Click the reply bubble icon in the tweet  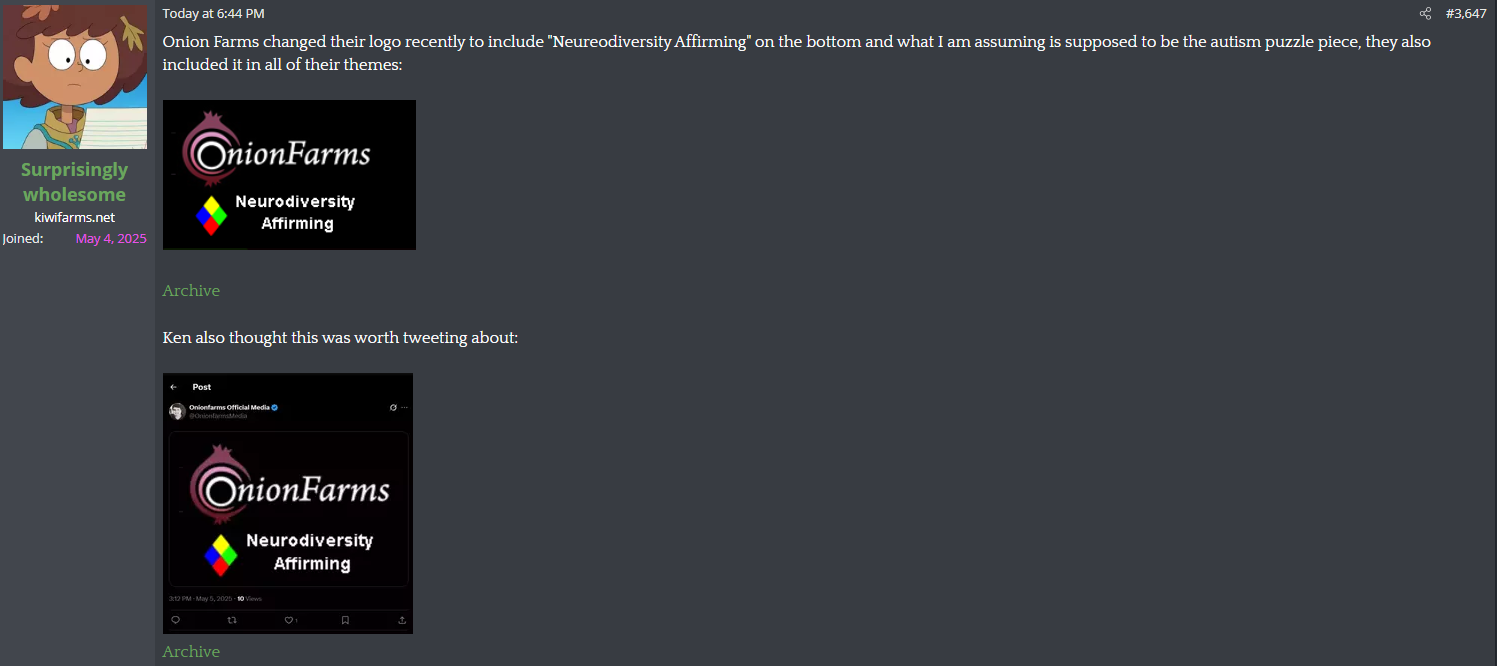point(175,620)
